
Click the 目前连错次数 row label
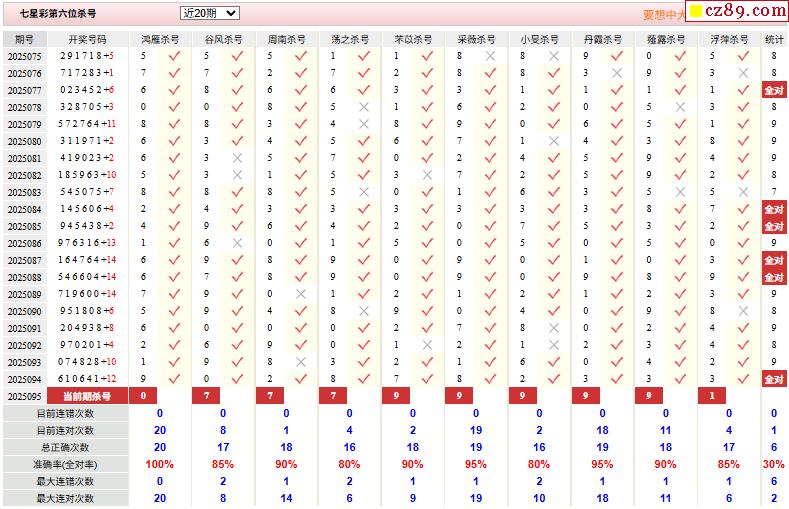pos(66,413)
